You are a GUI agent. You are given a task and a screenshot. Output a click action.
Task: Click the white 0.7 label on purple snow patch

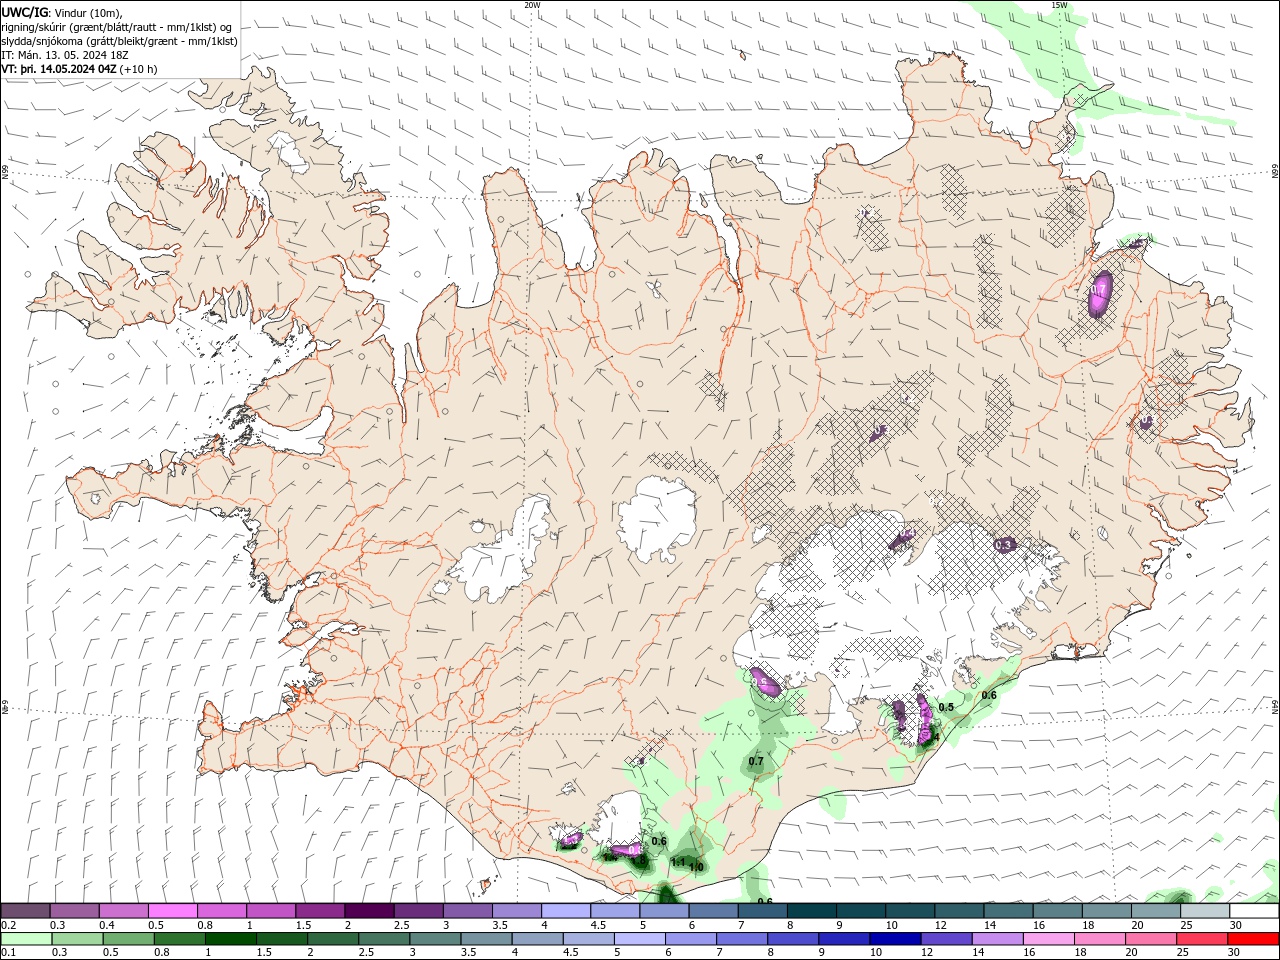[1099, 290]
